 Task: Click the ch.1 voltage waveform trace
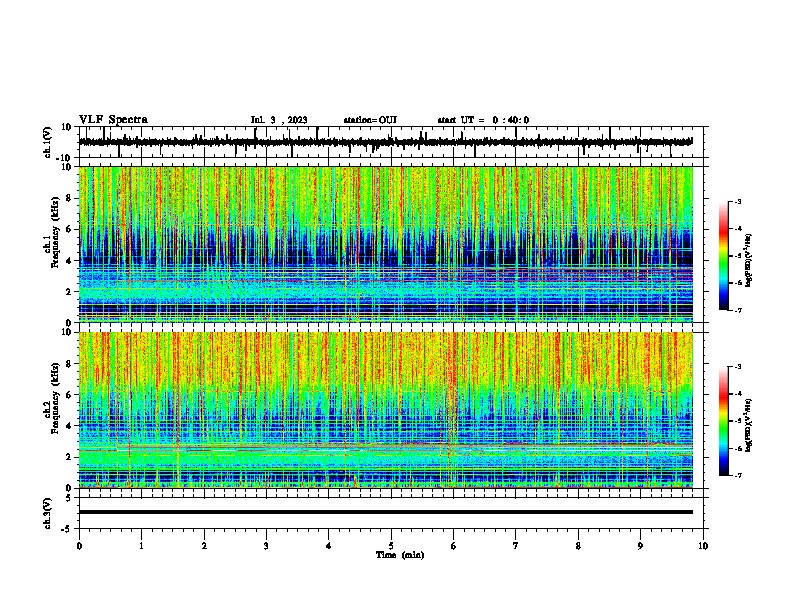[386, 142]
